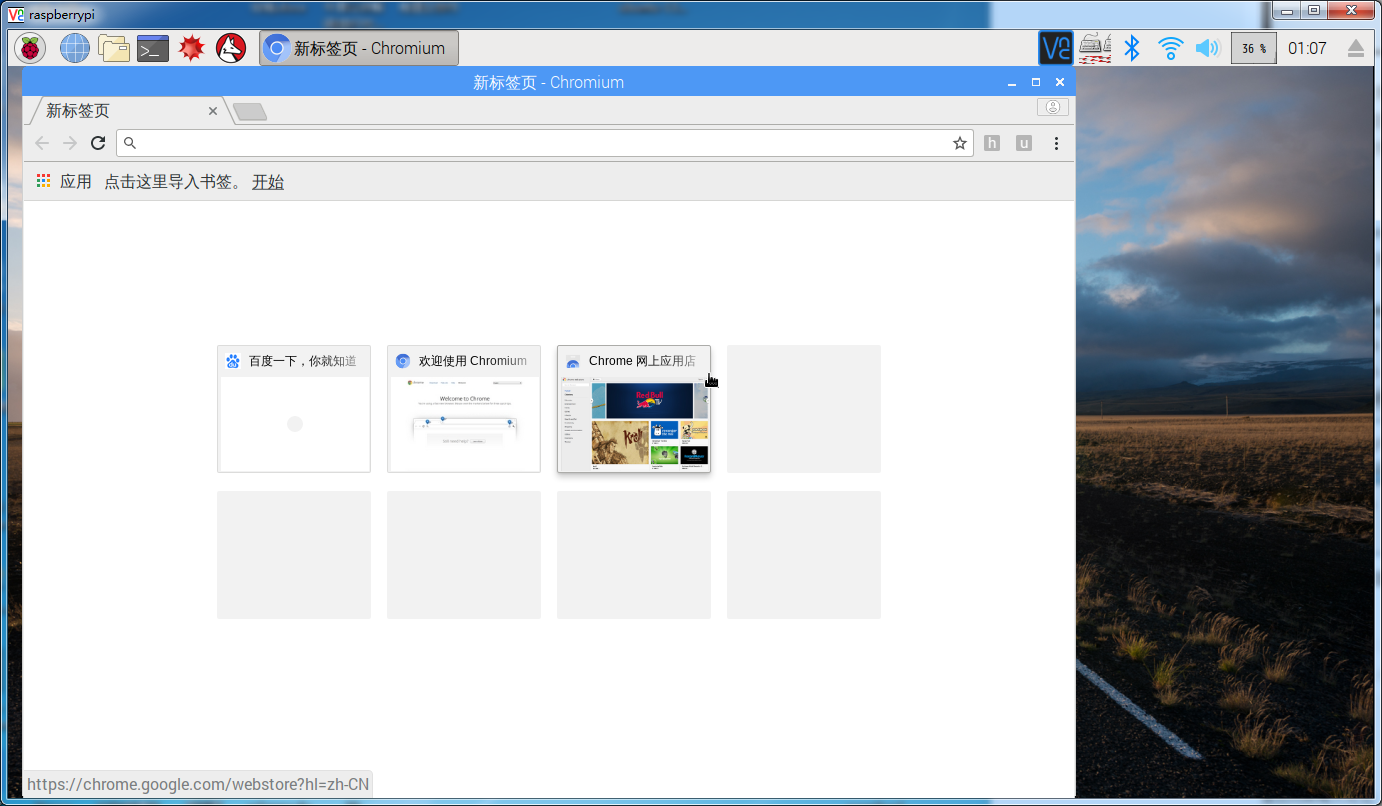Open the Bluetooth tray menu

point(1132,48)
